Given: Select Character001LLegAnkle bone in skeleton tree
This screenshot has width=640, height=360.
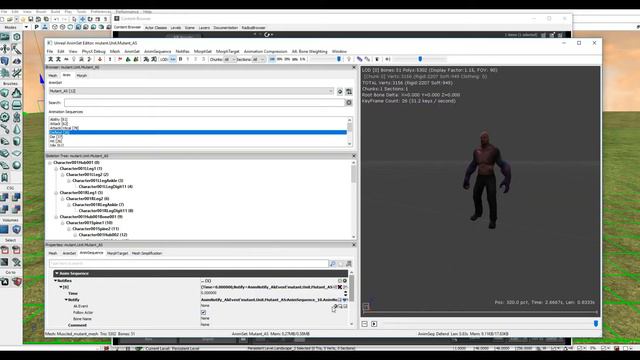Looking at the screenshot, I should (98, 180).
